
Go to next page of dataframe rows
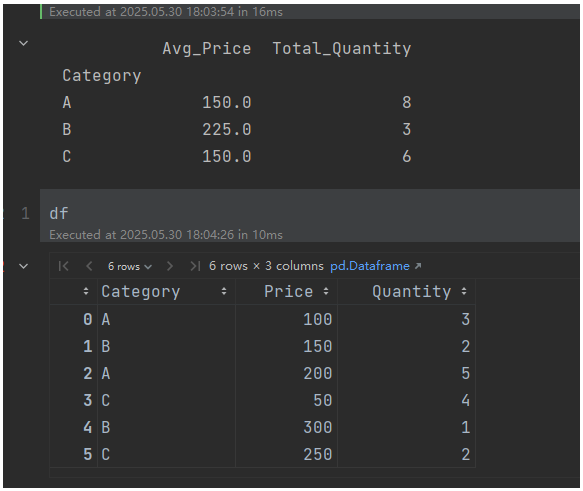[x=170, y=266]
